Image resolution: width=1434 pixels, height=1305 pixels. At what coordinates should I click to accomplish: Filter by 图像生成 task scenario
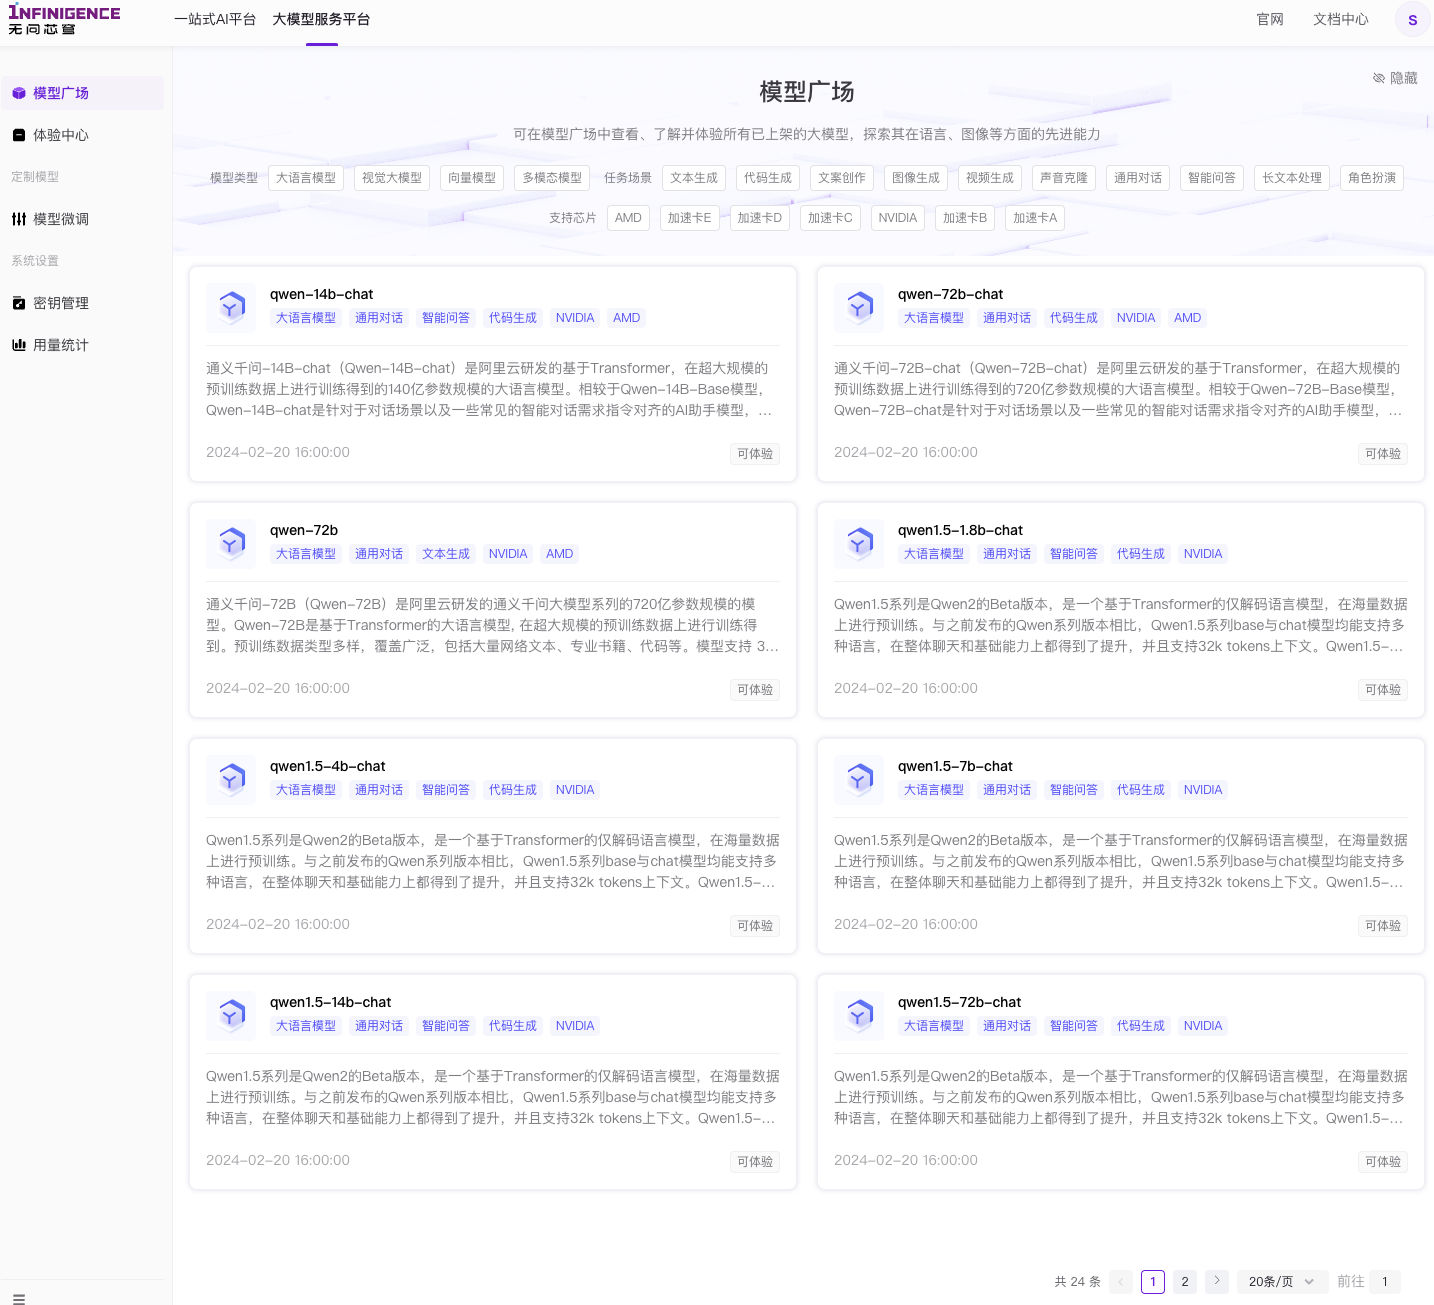click(916, 178)
